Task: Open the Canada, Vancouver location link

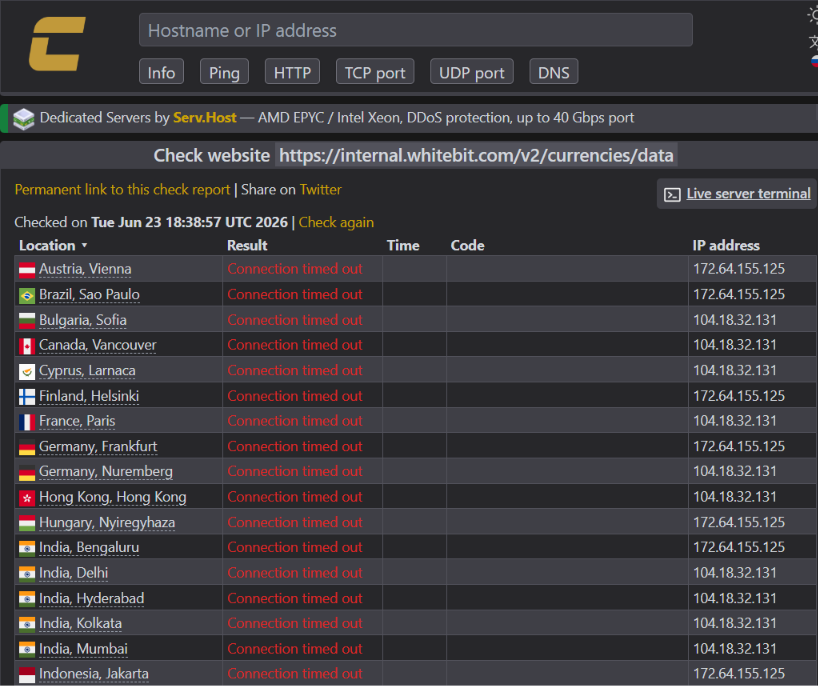Action: pos(98,345)
